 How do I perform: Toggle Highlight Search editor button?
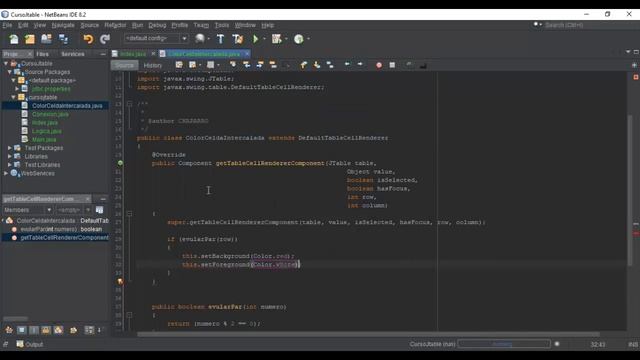coord(273,65)
